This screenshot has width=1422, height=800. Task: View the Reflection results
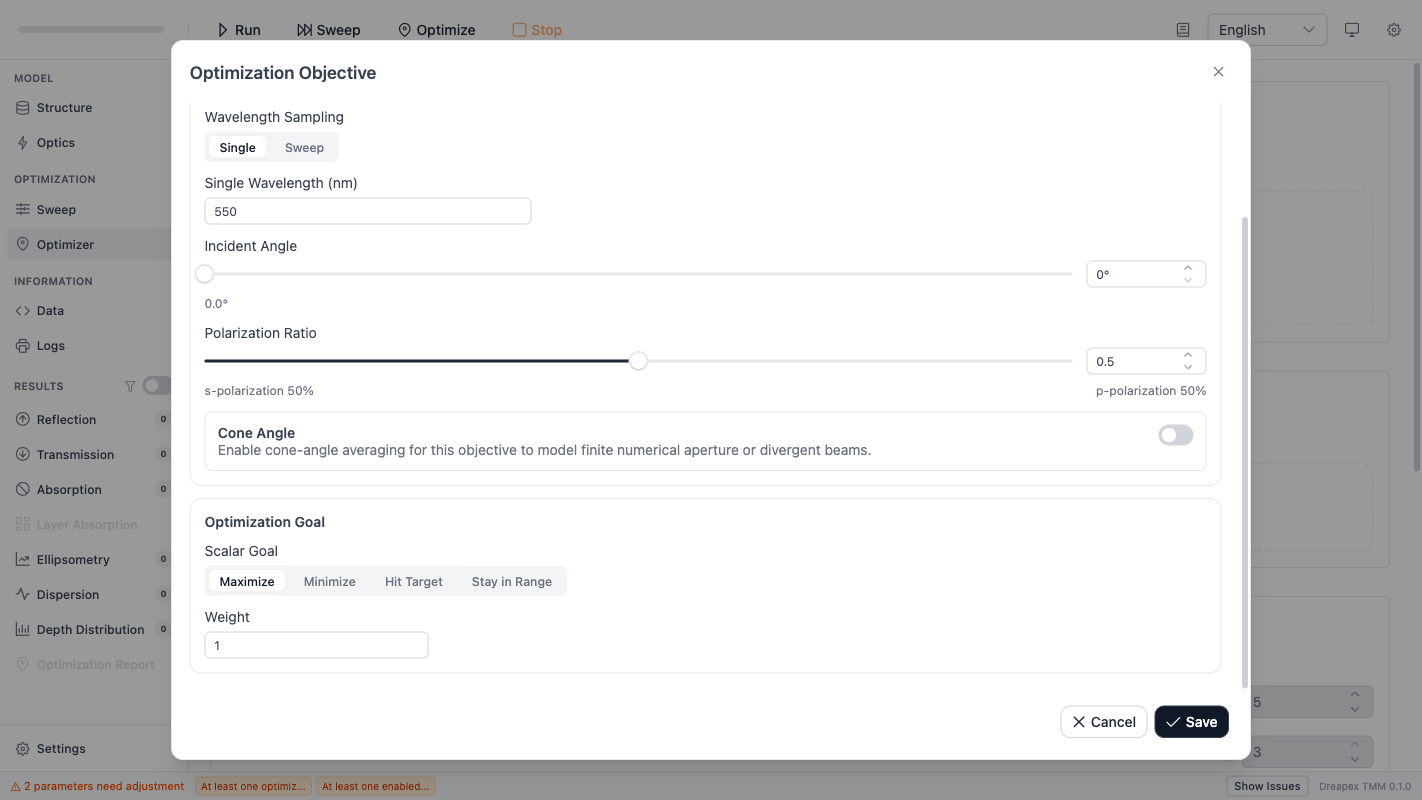[67, 419]
